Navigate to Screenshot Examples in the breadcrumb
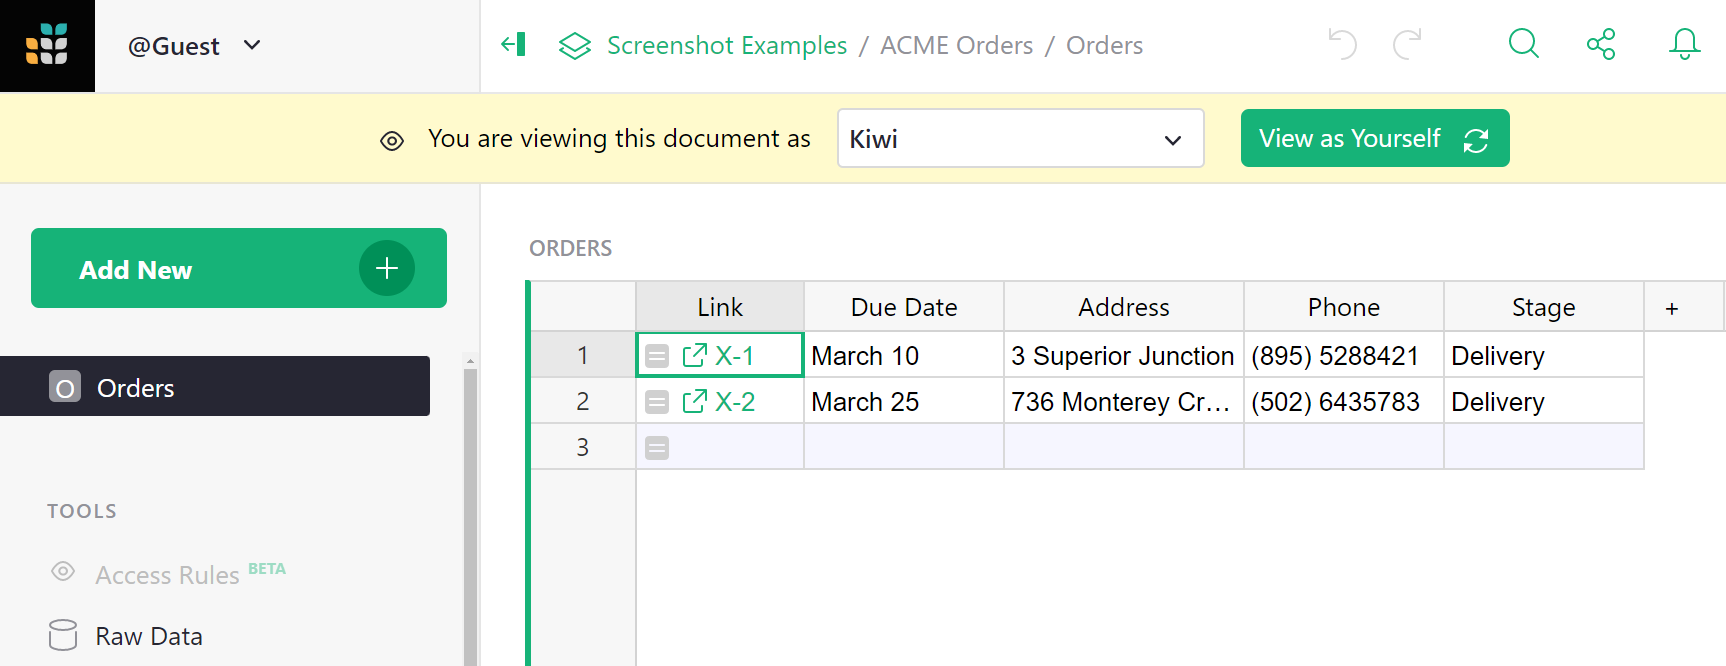Image resolution: width=1726 pixels, height=666 pixels. pyautogui.click(x=727, y=45)
